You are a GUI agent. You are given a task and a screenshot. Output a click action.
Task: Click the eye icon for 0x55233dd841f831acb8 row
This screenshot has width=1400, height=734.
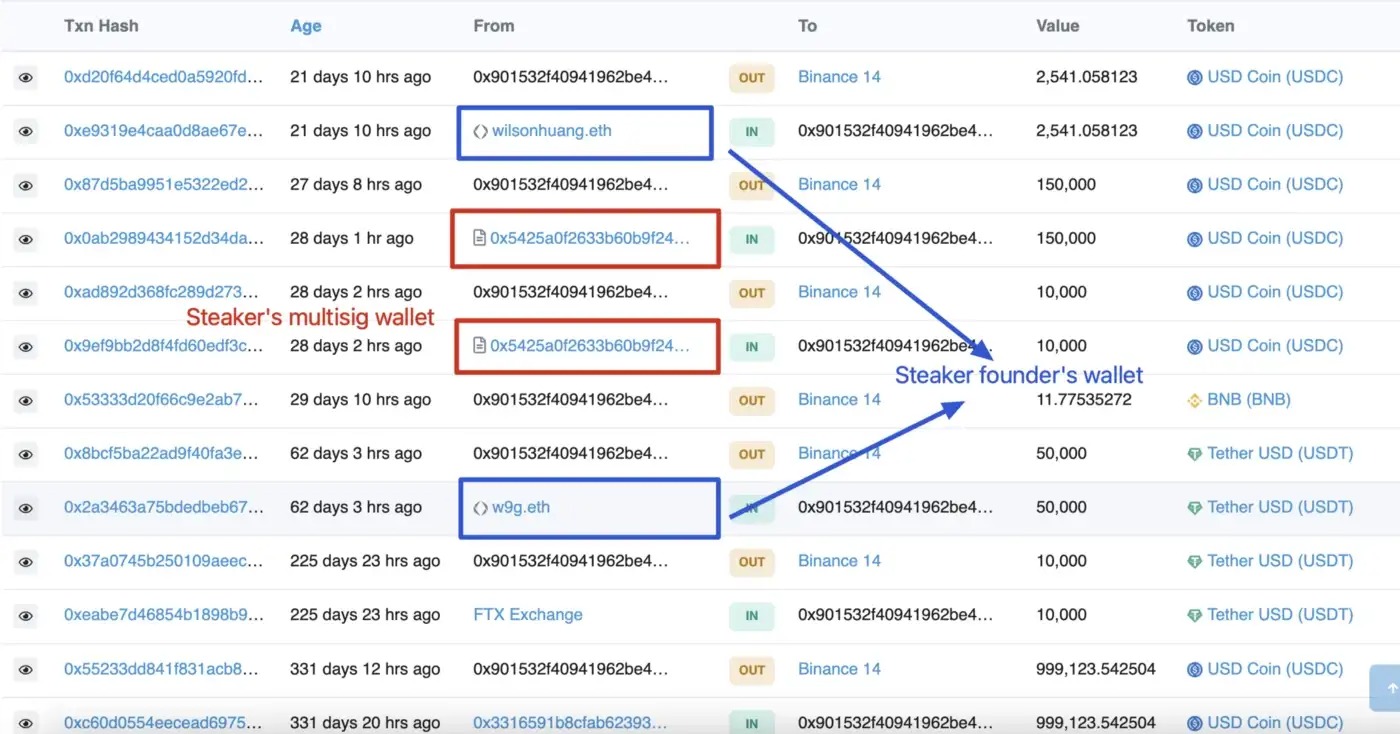tap(26, 670)
